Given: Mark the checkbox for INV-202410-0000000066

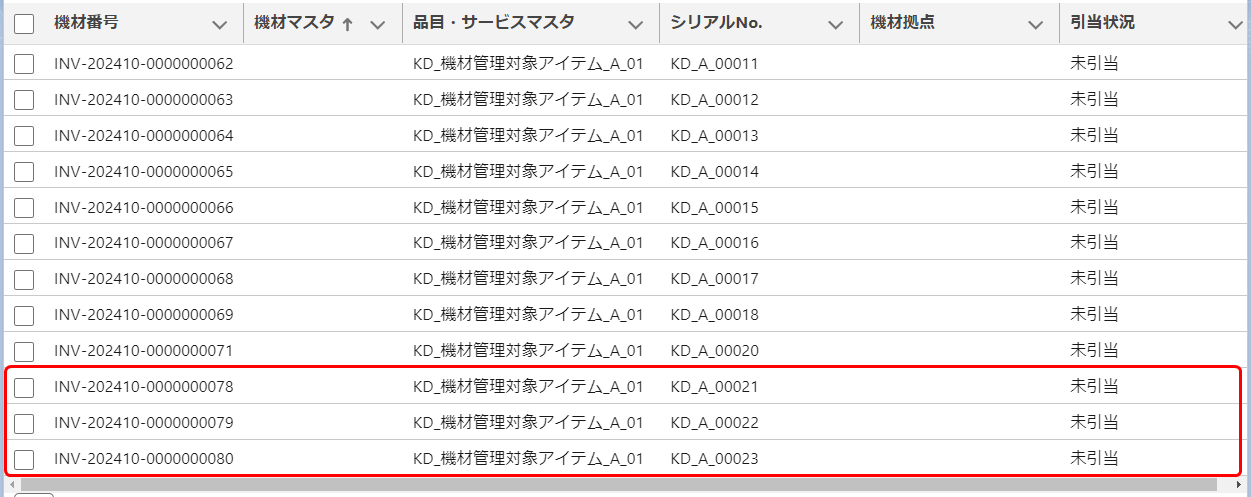Looking at the screenshot, I should tap(24, 208).
